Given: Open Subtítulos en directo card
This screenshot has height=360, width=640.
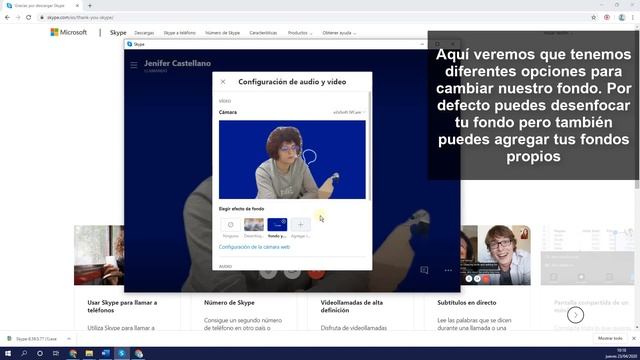Looking at the screenshot, I should click(467, 303).
